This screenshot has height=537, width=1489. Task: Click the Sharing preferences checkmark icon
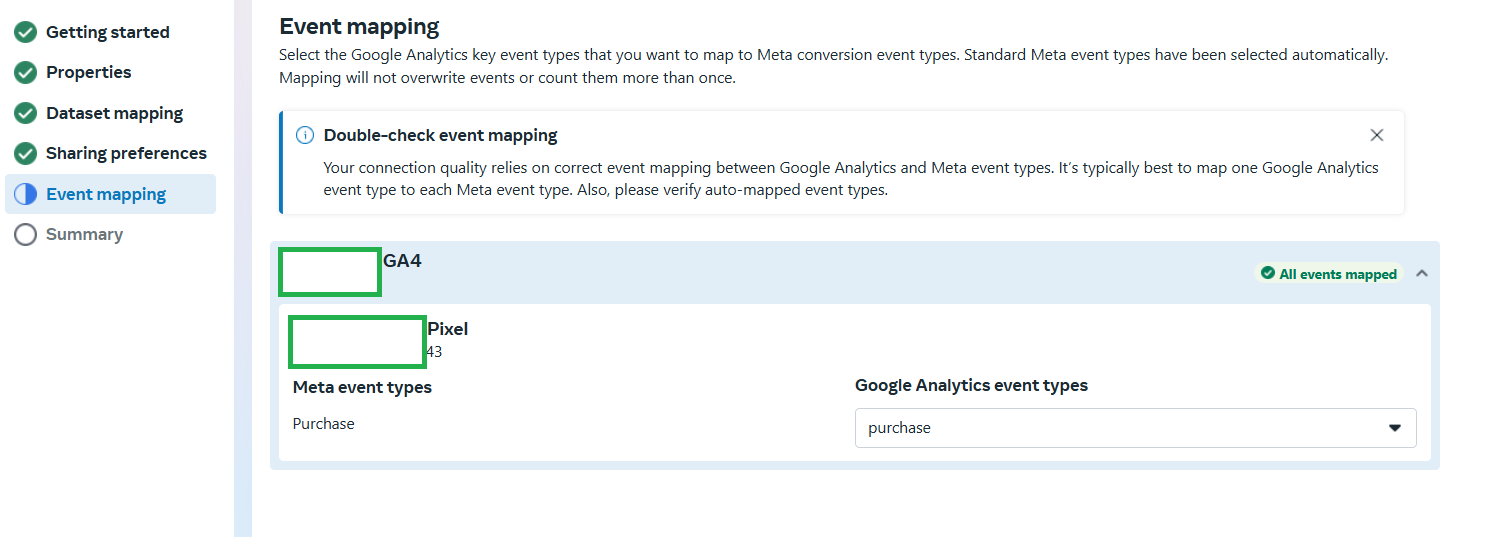(x=26, y=153)
